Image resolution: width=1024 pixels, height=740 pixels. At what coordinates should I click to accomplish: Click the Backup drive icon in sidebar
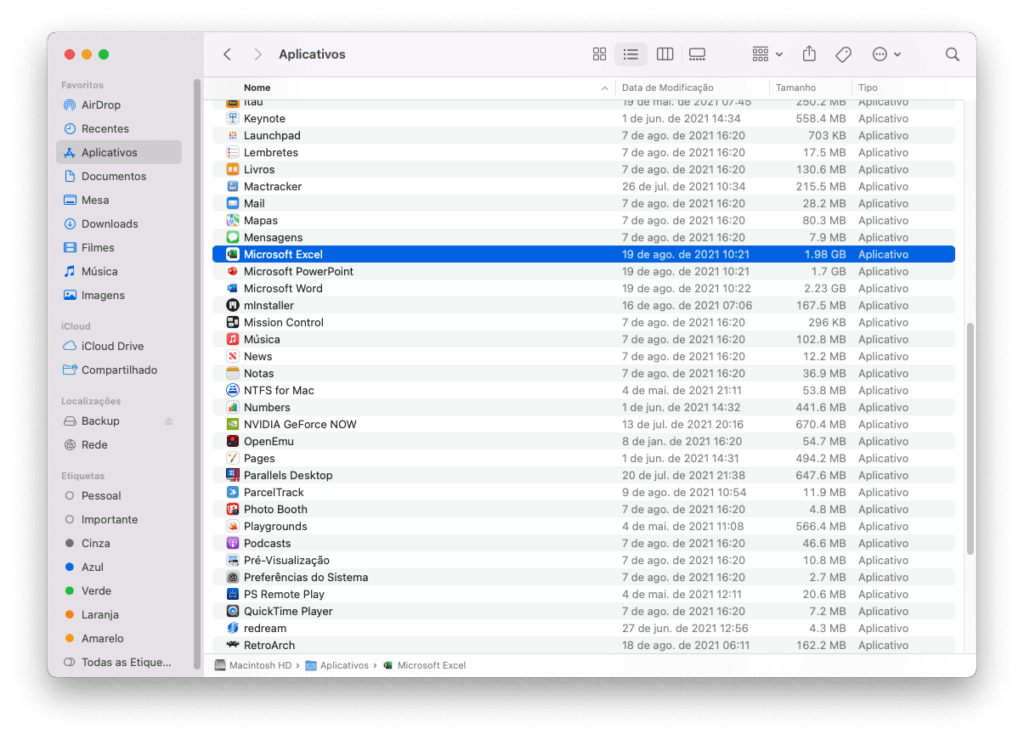point(70,421)
